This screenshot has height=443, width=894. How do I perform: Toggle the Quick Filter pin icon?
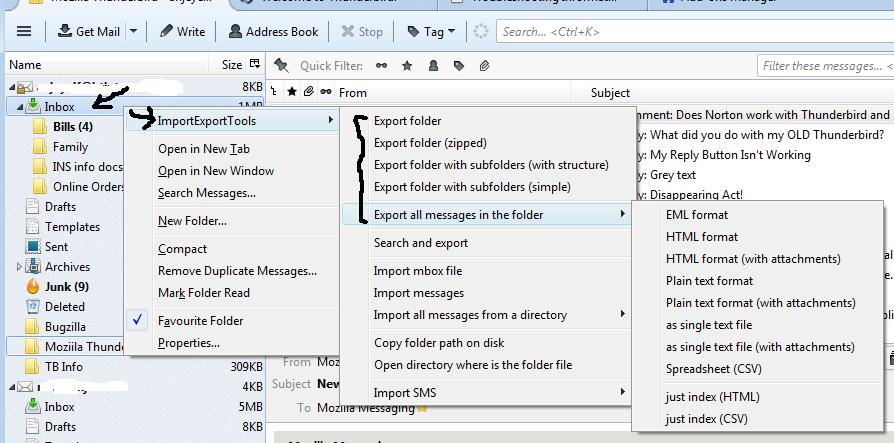pyautogui.click(x=281, y=66)
